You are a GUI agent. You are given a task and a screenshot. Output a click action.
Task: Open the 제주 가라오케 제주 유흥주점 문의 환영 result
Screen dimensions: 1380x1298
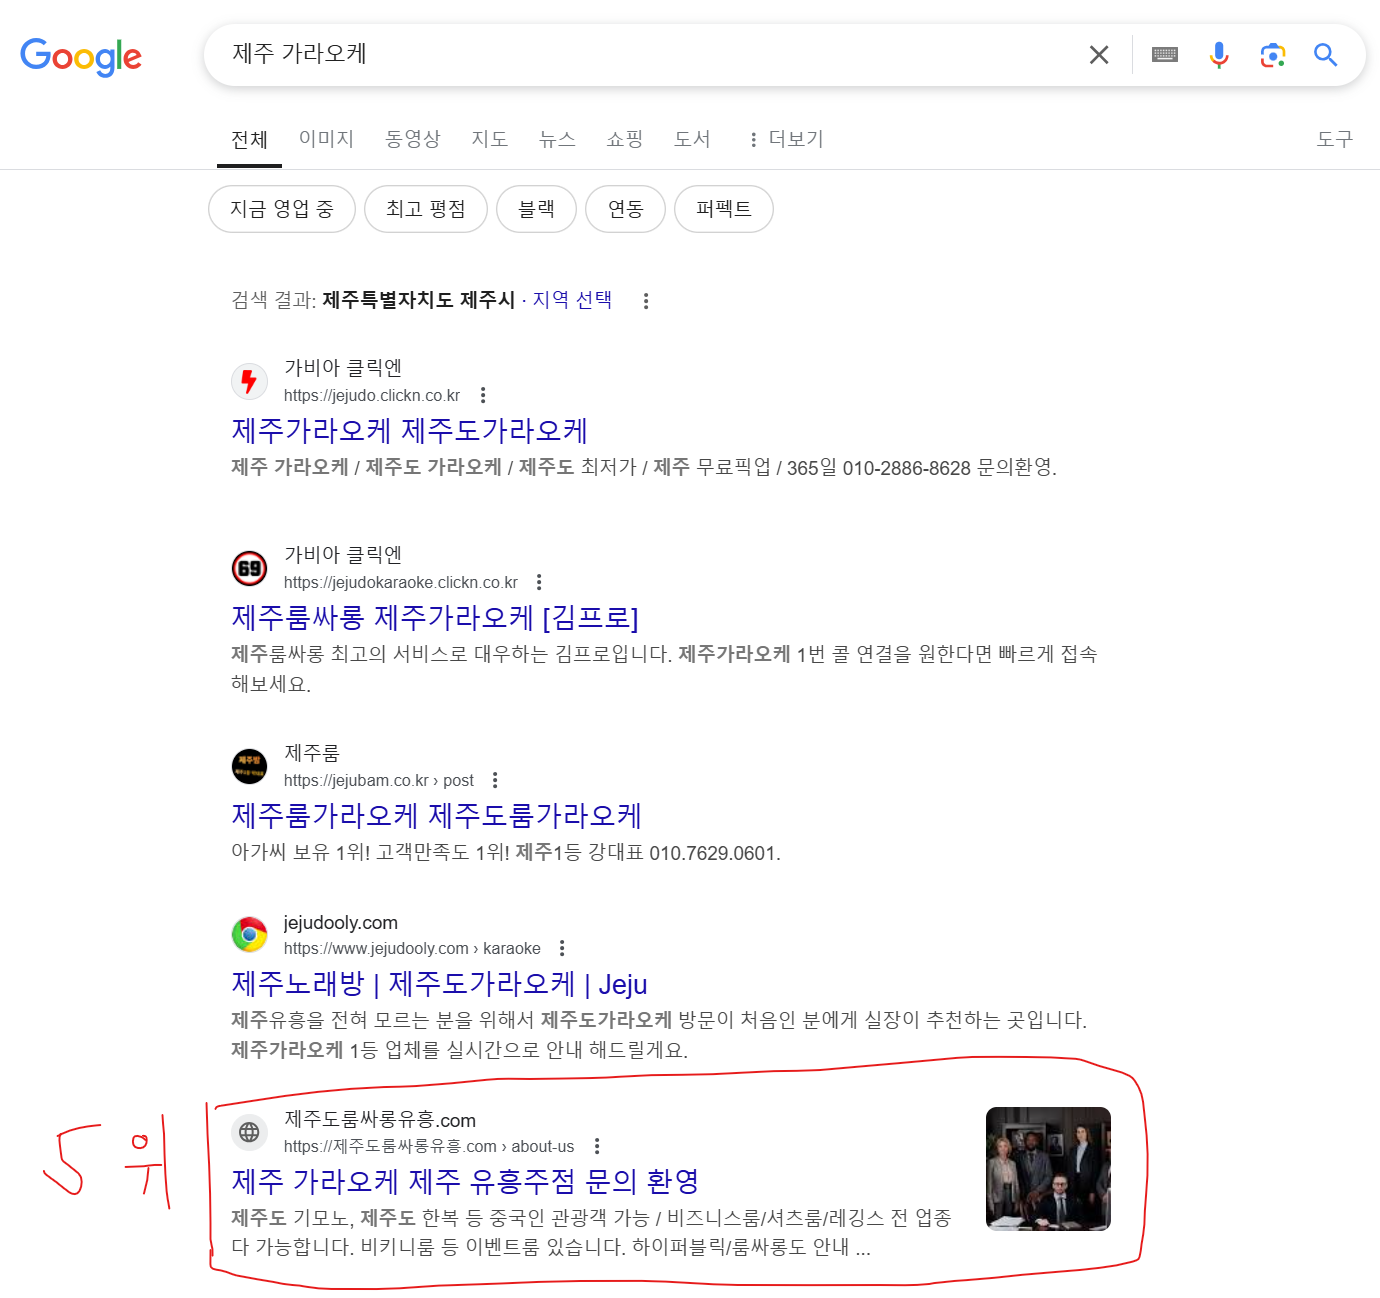465,1182
